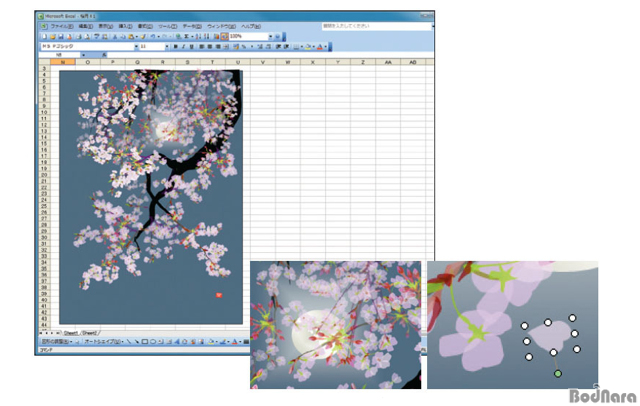Screen dimensions: 640x406
Task: Open the Borders dropdown arrow
Action: pyautogui.click(x=302, y=47)
